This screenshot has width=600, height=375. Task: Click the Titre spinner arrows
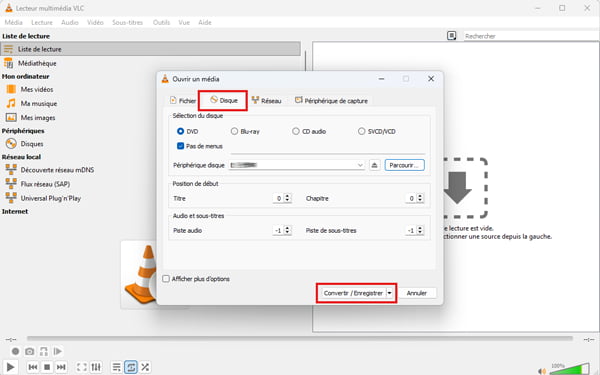point(287,198)
